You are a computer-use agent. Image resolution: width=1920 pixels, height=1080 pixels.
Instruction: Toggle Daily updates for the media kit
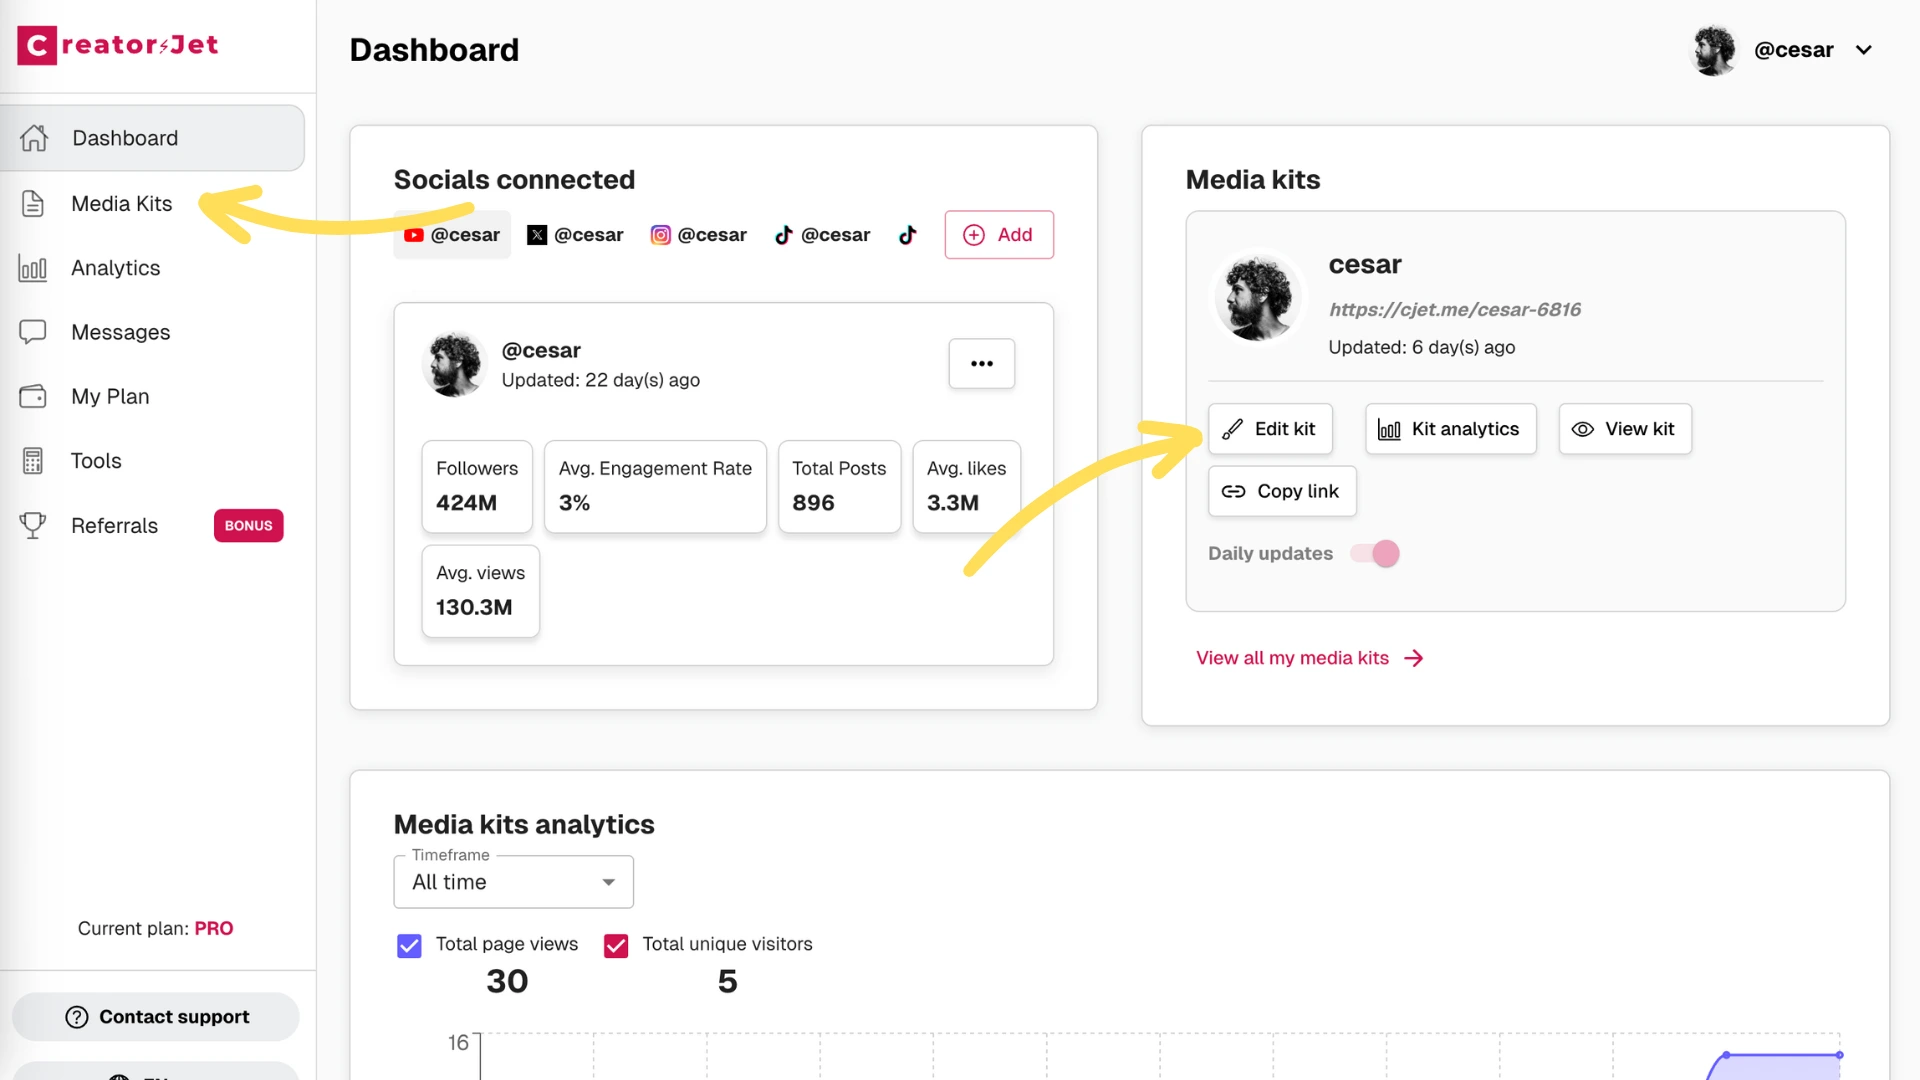tap(1375, 553)
